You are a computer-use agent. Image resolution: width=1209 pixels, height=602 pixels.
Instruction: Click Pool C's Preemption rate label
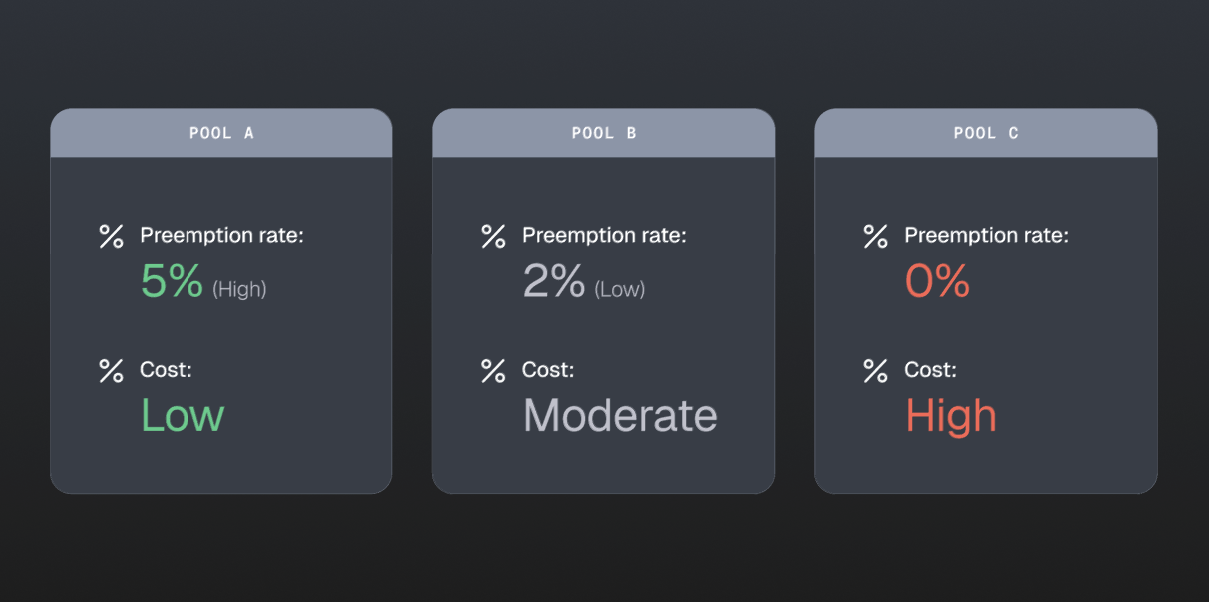coord(987,236)
